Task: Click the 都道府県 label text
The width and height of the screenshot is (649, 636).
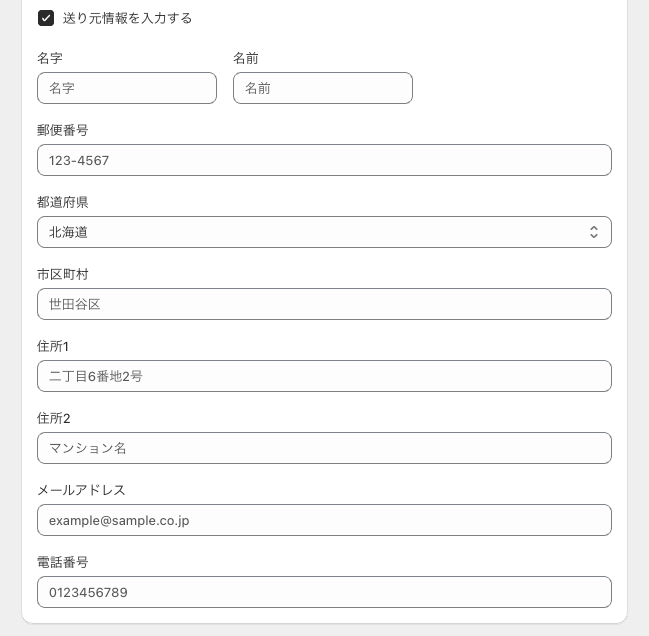Action: (63, 202)
